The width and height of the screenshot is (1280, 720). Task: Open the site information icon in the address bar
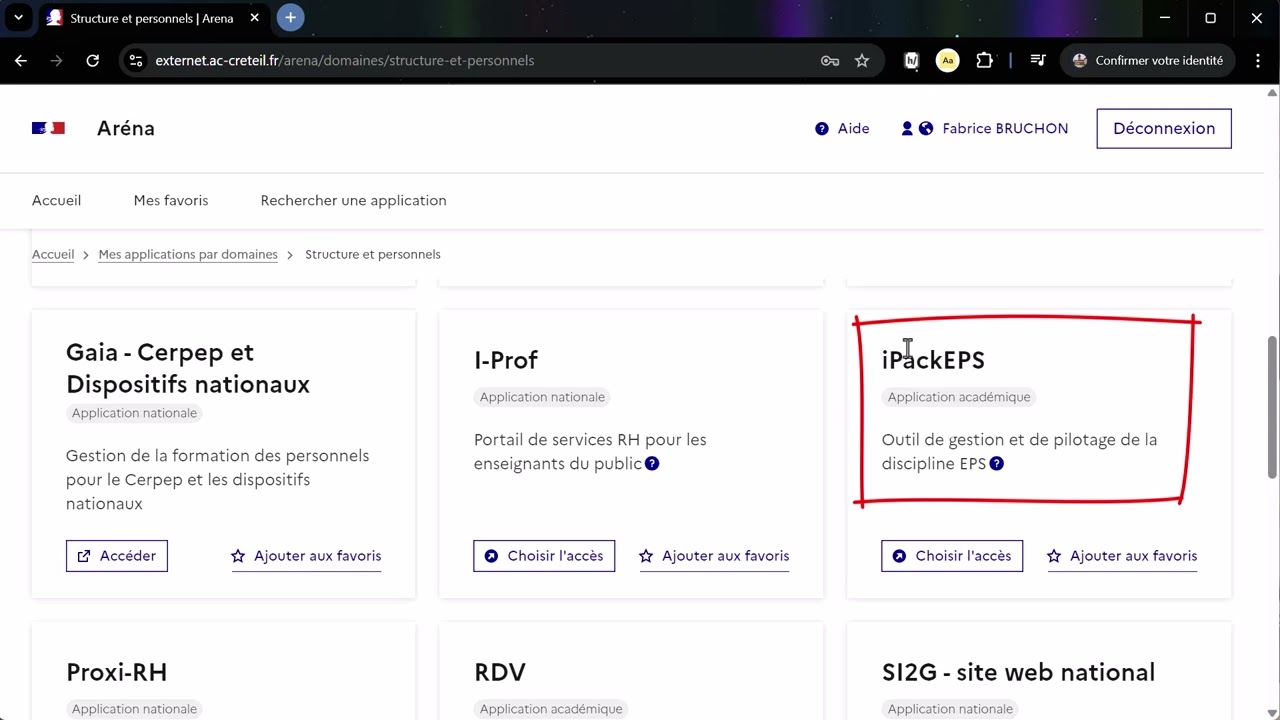(x=137, y=60)
